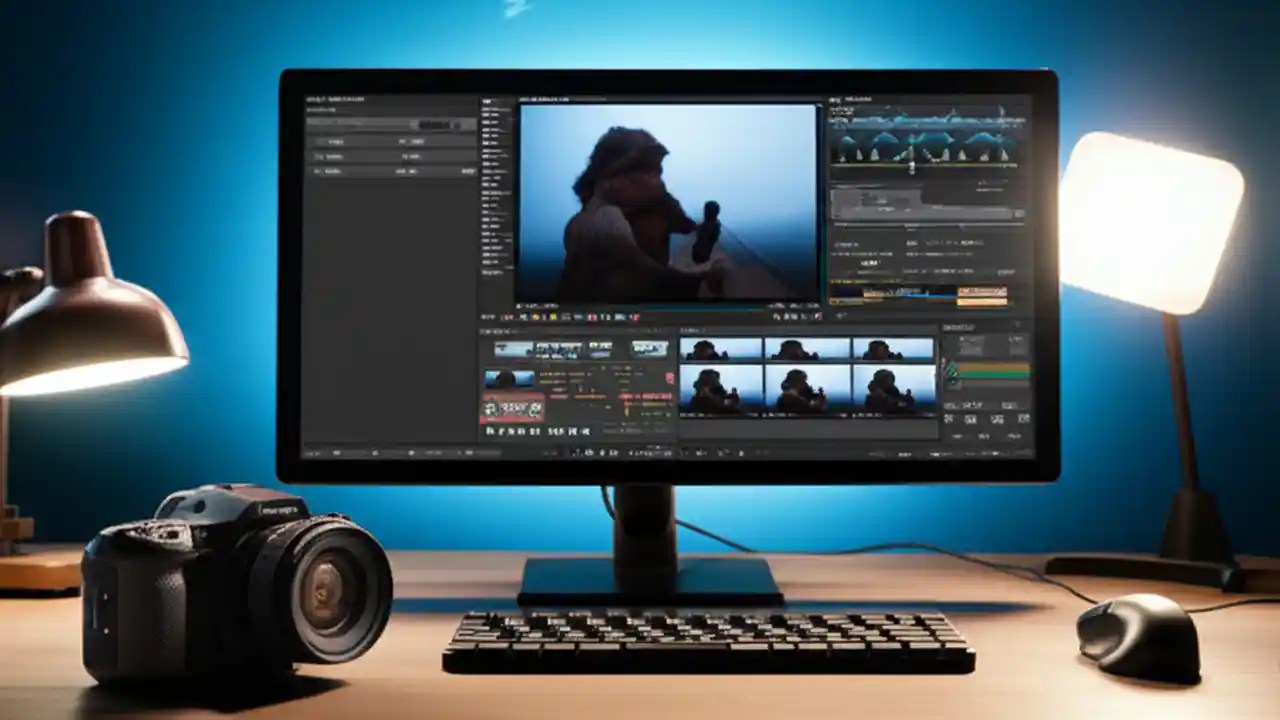
Task: Select the first tool icon in the bottom-left tool row
Action: (489, 432)
